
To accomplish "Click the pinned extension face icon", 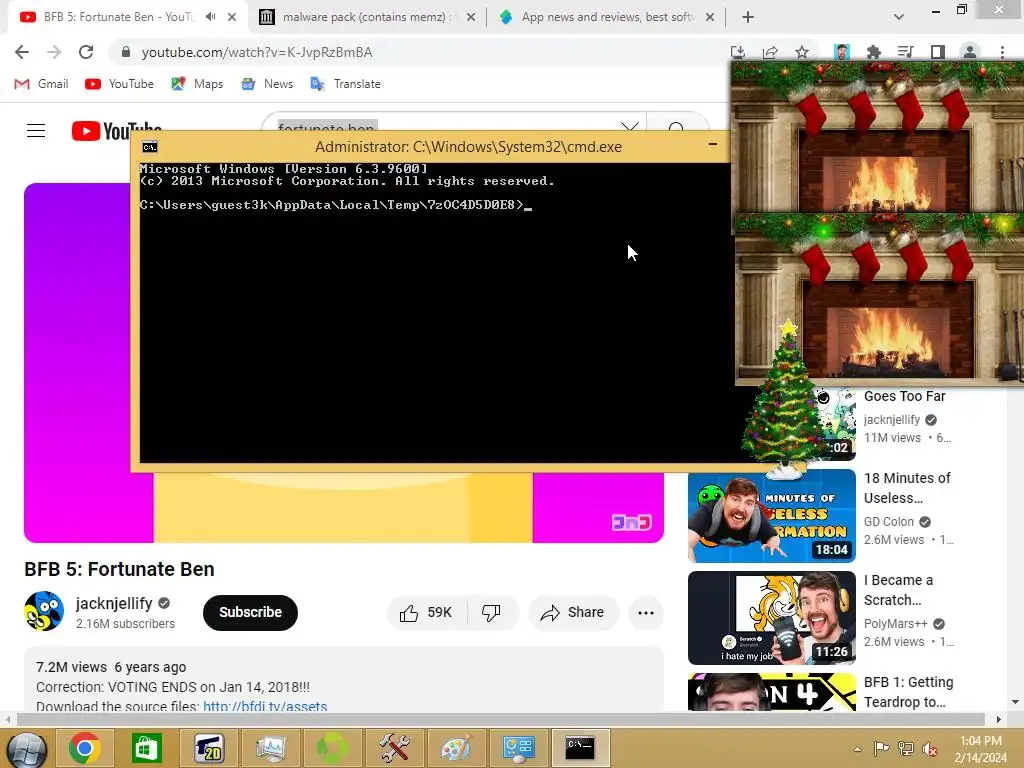I will 842,52.
